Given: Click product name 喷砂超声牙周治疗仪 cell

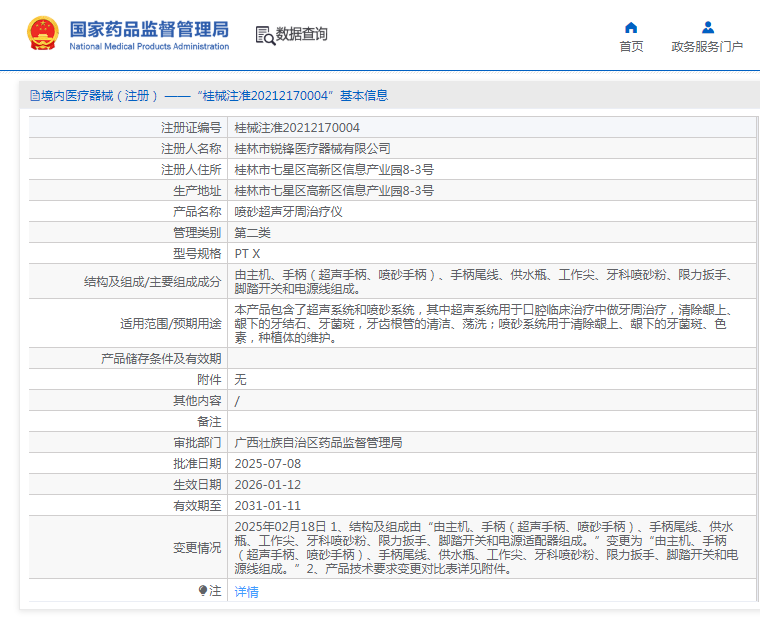Looking at the screenshot, I should tap(289, 212).
